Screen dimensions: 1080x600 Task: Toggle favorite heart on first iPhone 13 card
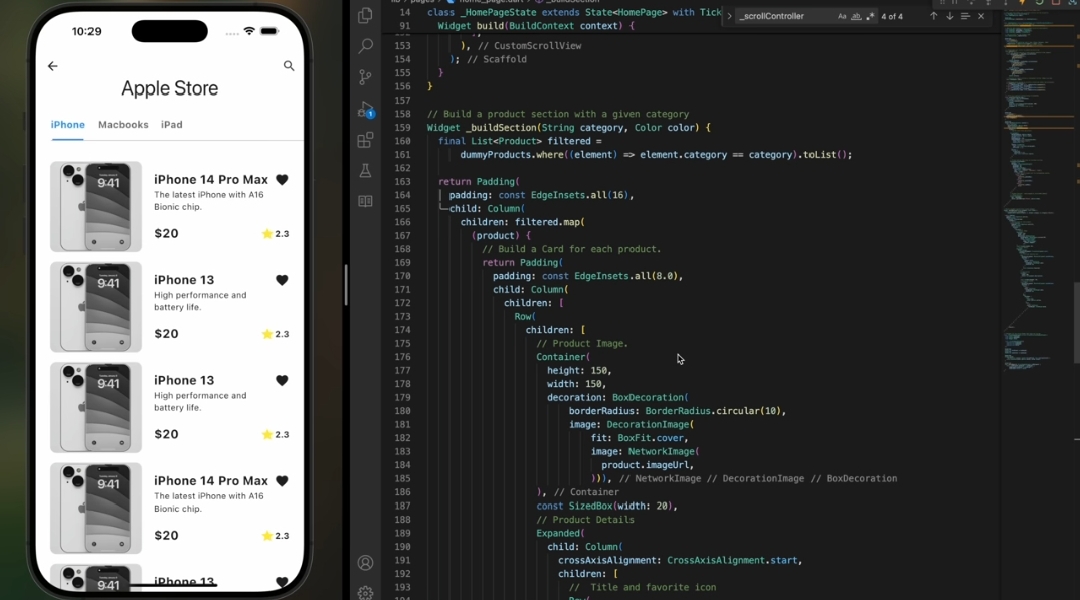282,280
